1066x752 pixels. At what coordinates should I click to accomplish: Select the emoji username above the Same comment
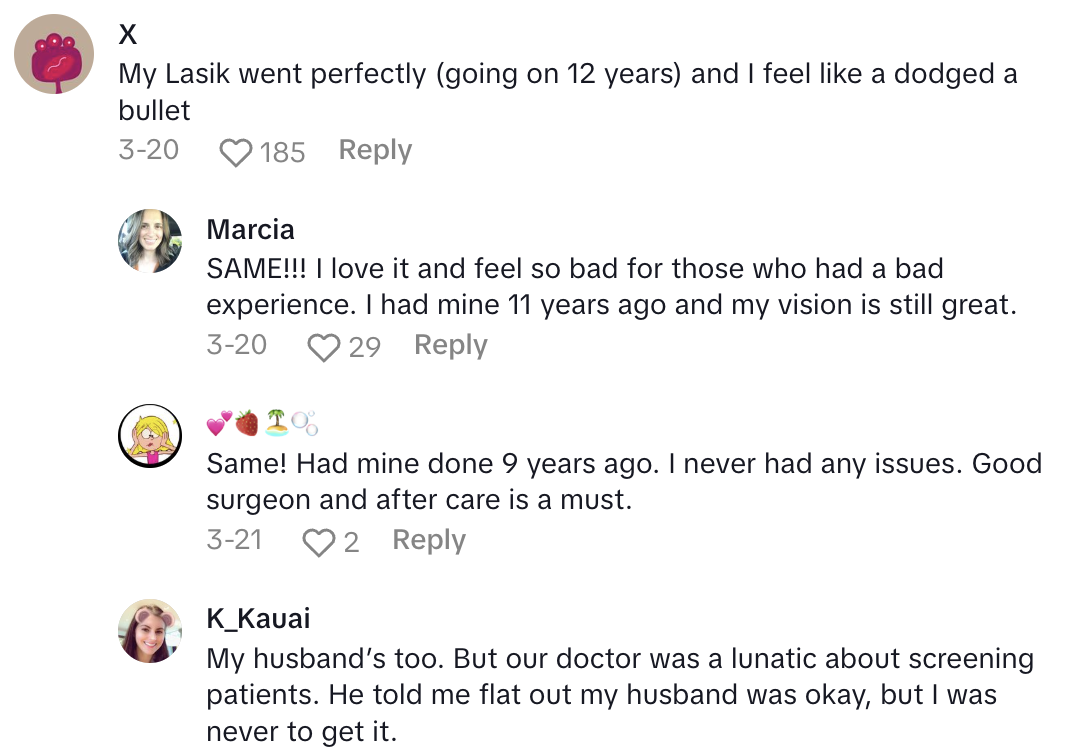click(x=256, y=423)
